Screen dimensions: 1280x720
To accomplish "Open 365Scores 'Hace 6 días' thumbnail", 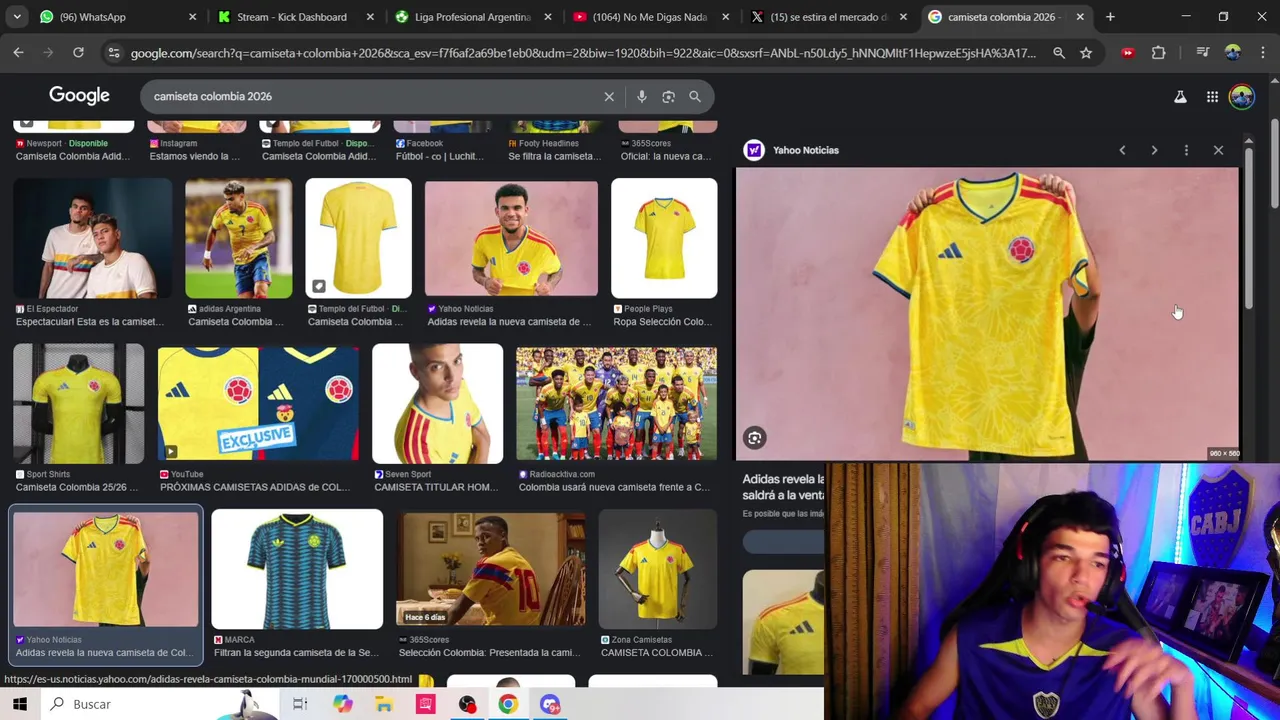I will 491,569.
